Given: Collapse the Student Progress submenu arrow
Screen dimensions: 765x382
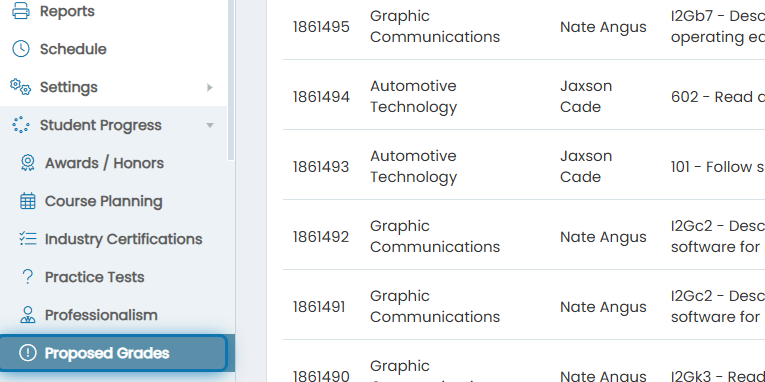Looking at the screenshot, I should tap(210, 125).
